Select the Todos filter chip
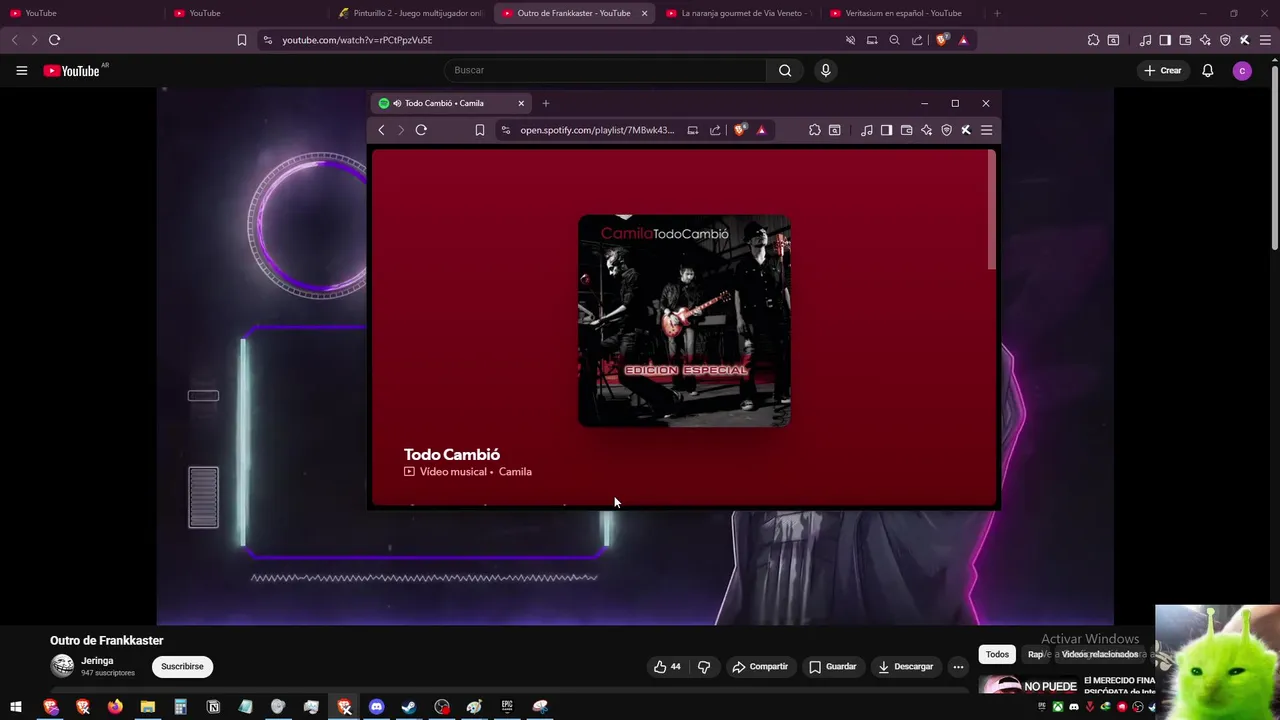 click(997, 654)
